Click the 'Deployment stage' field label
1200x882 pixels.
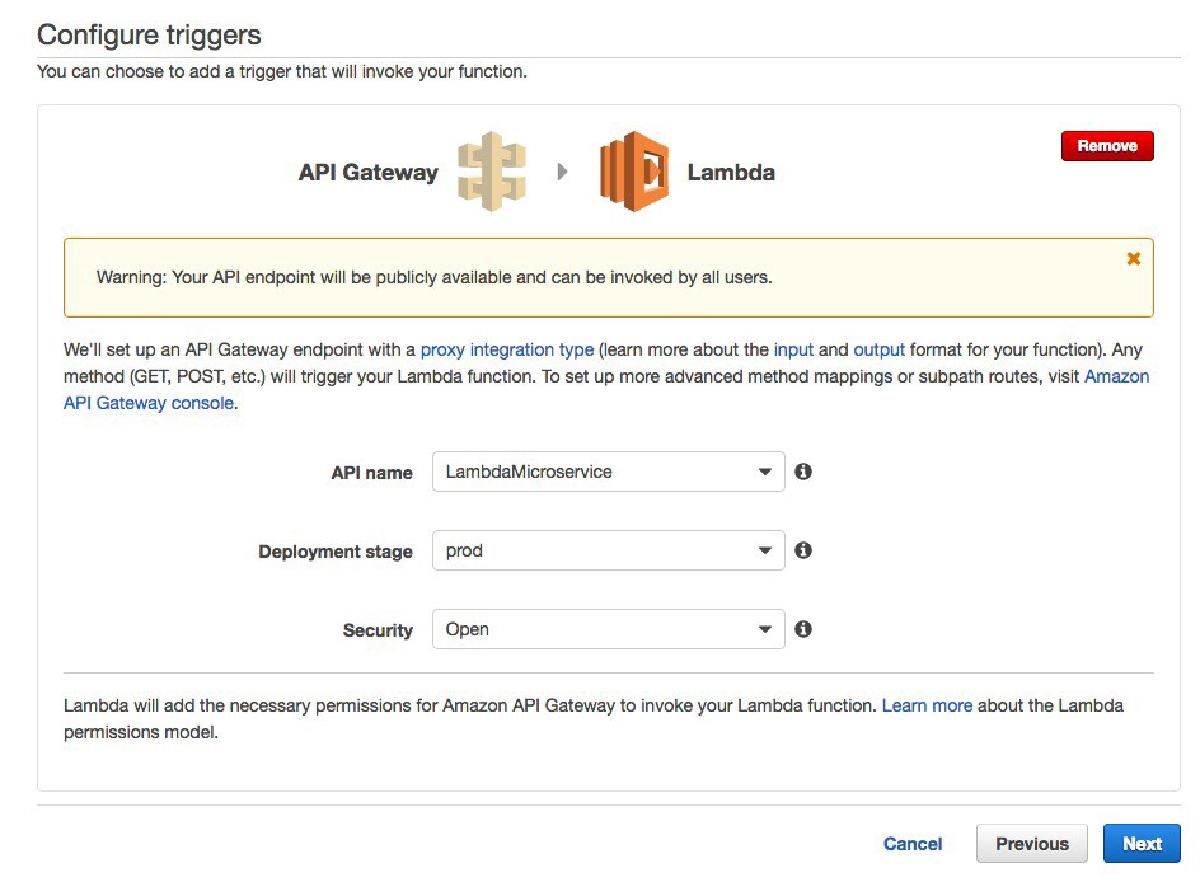335,552
